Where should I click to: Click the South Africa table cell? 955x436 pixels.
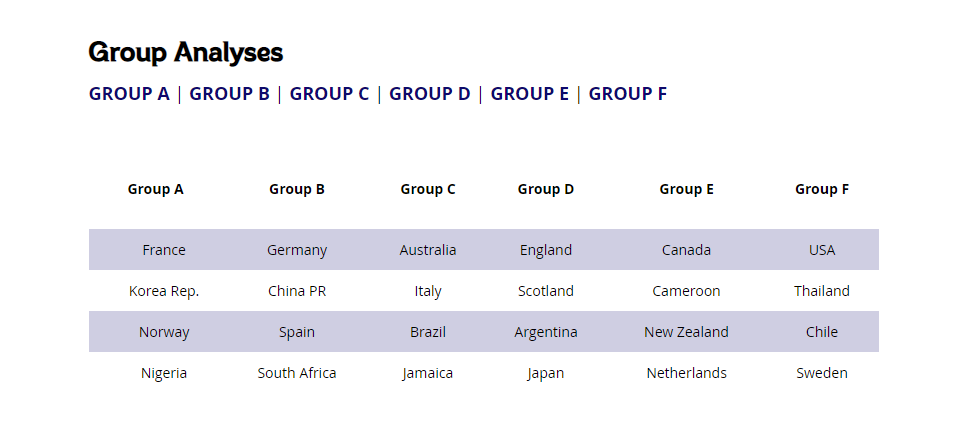click(297, 373)
